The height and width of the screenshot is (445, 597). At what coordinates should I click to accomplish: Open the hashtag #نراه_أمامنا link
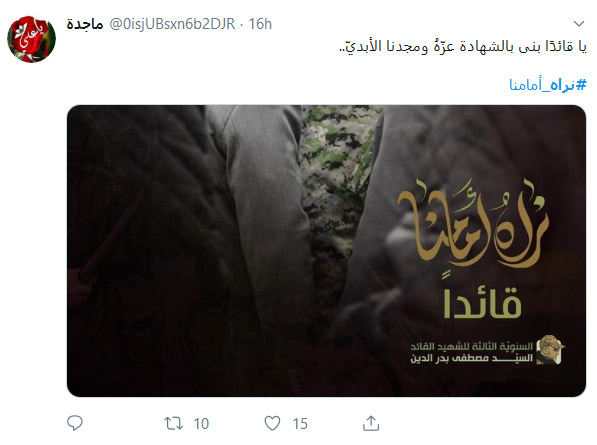coord(548,85)
